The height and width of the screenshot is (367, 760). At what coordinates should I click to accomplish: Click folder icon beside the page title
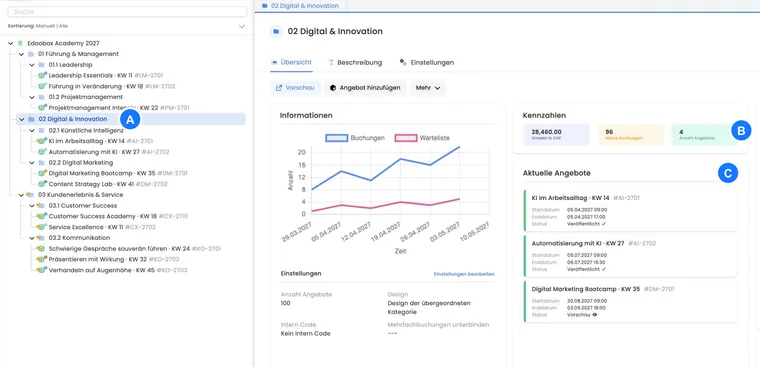click(x=276, y=32)
